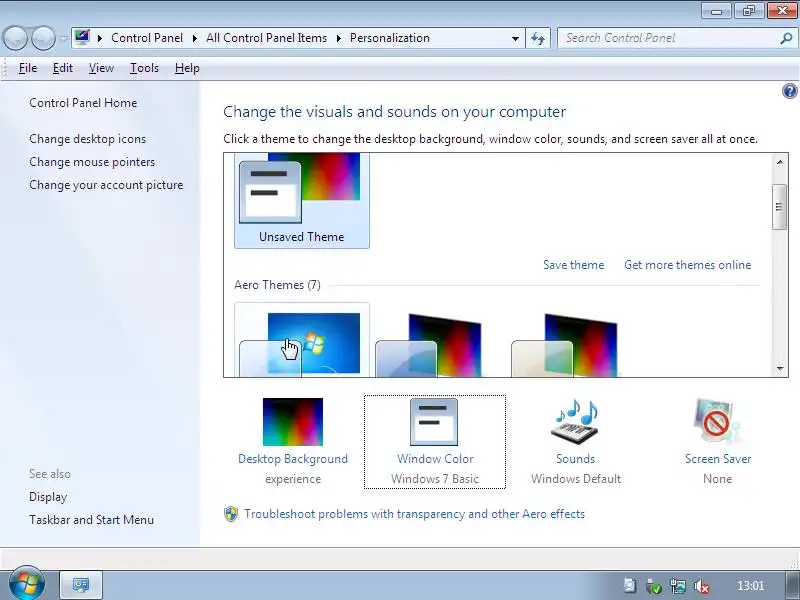The height and width of the screenshot is (600, 800).
Task: Open the View menu
Action: (101, 68)
